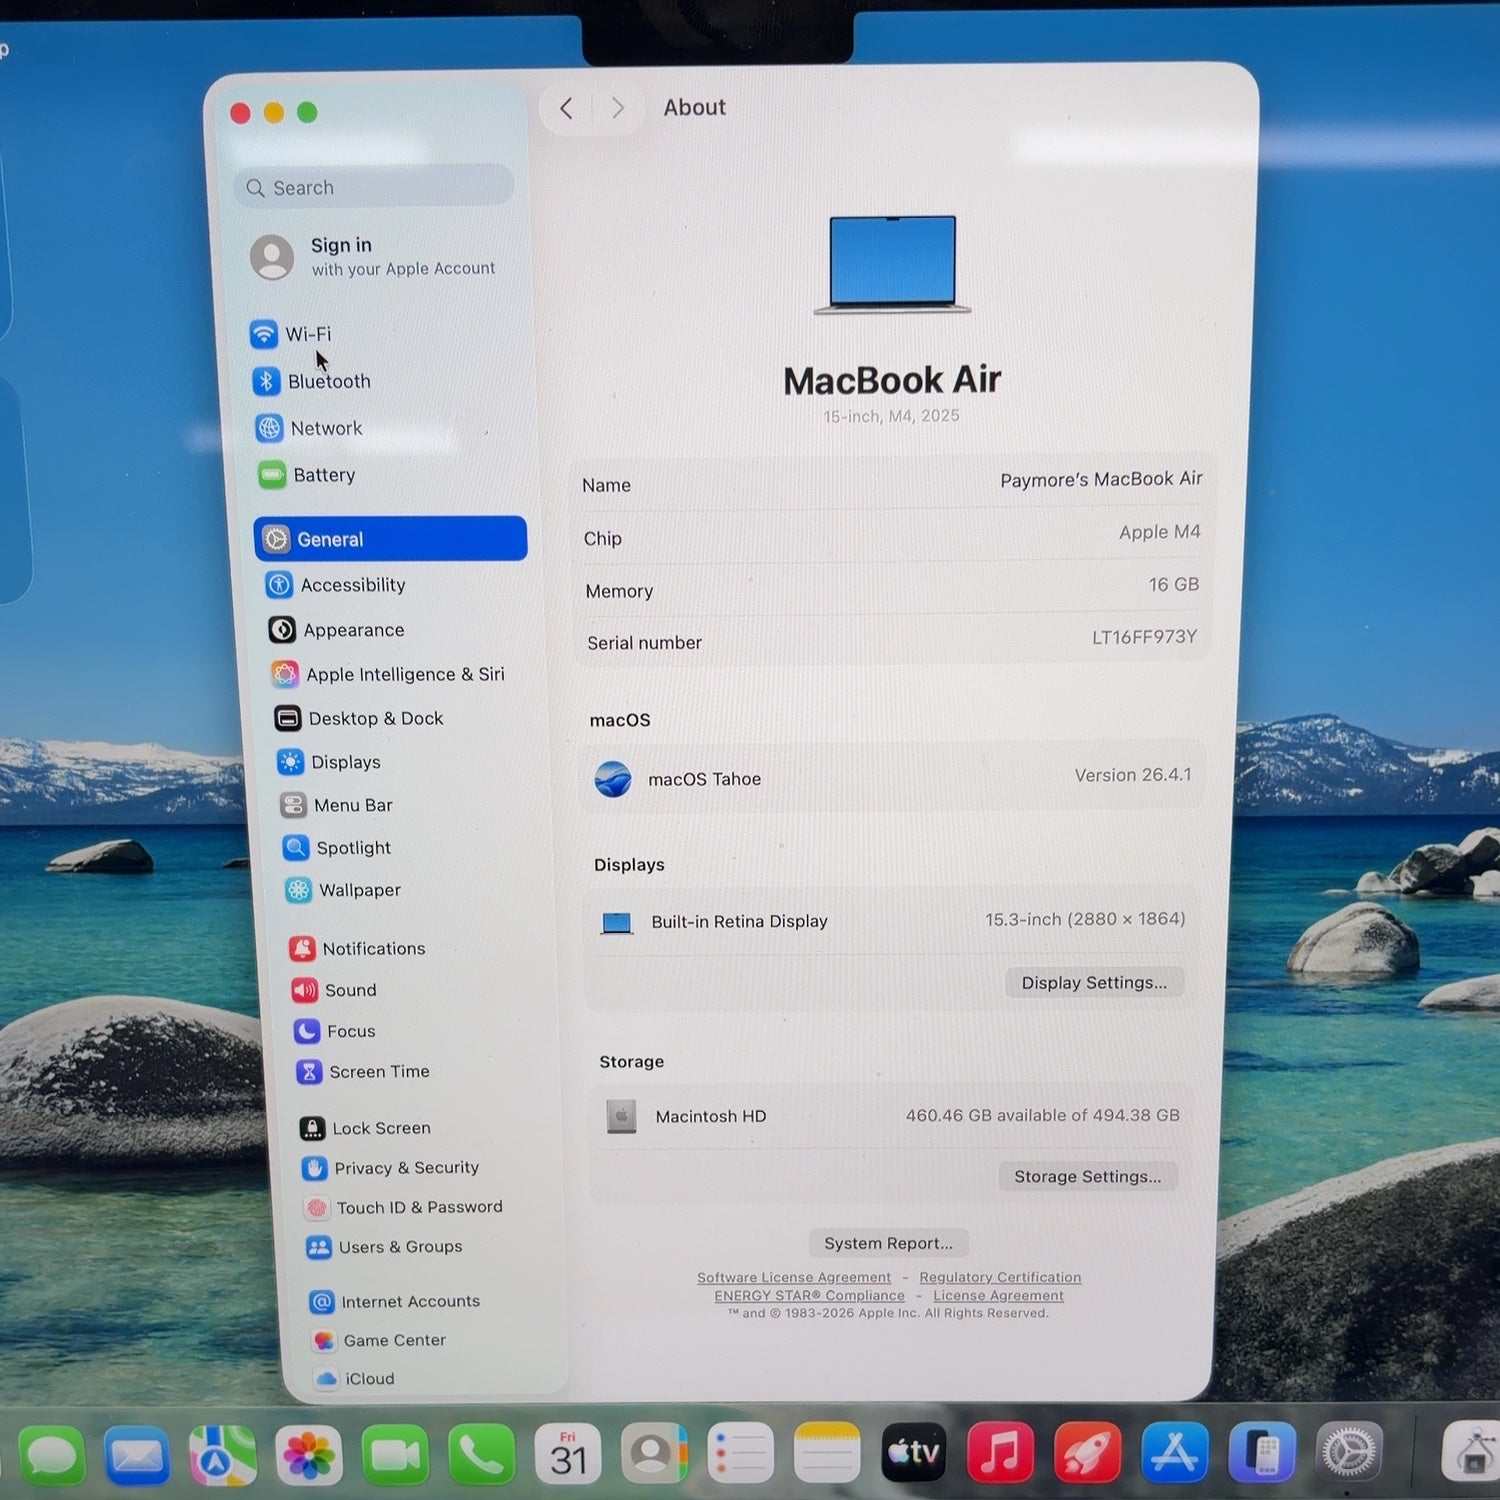Launch Apple TV from the Dock

[913, 1452]
